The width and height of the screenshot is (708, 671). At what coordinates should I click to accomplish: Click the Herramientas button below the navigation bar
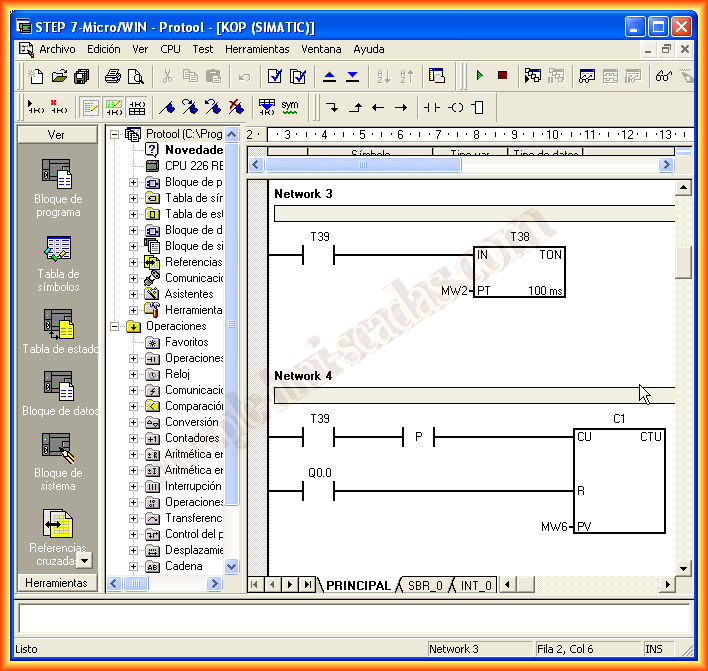(x=56, y=583)
